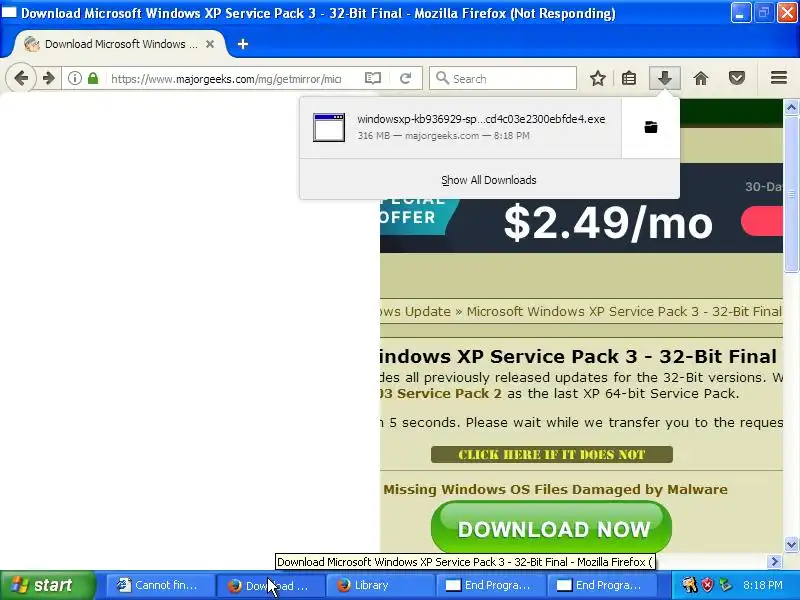The image size is (800, 600).
Task: Open containing folder of the downloaded file
Action: tap(651, 127)
